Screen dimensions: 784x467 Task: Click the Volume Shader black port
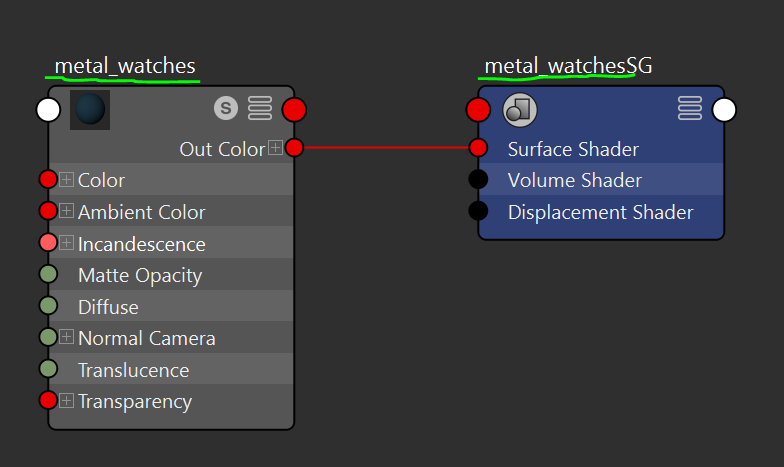click(478, 180)
